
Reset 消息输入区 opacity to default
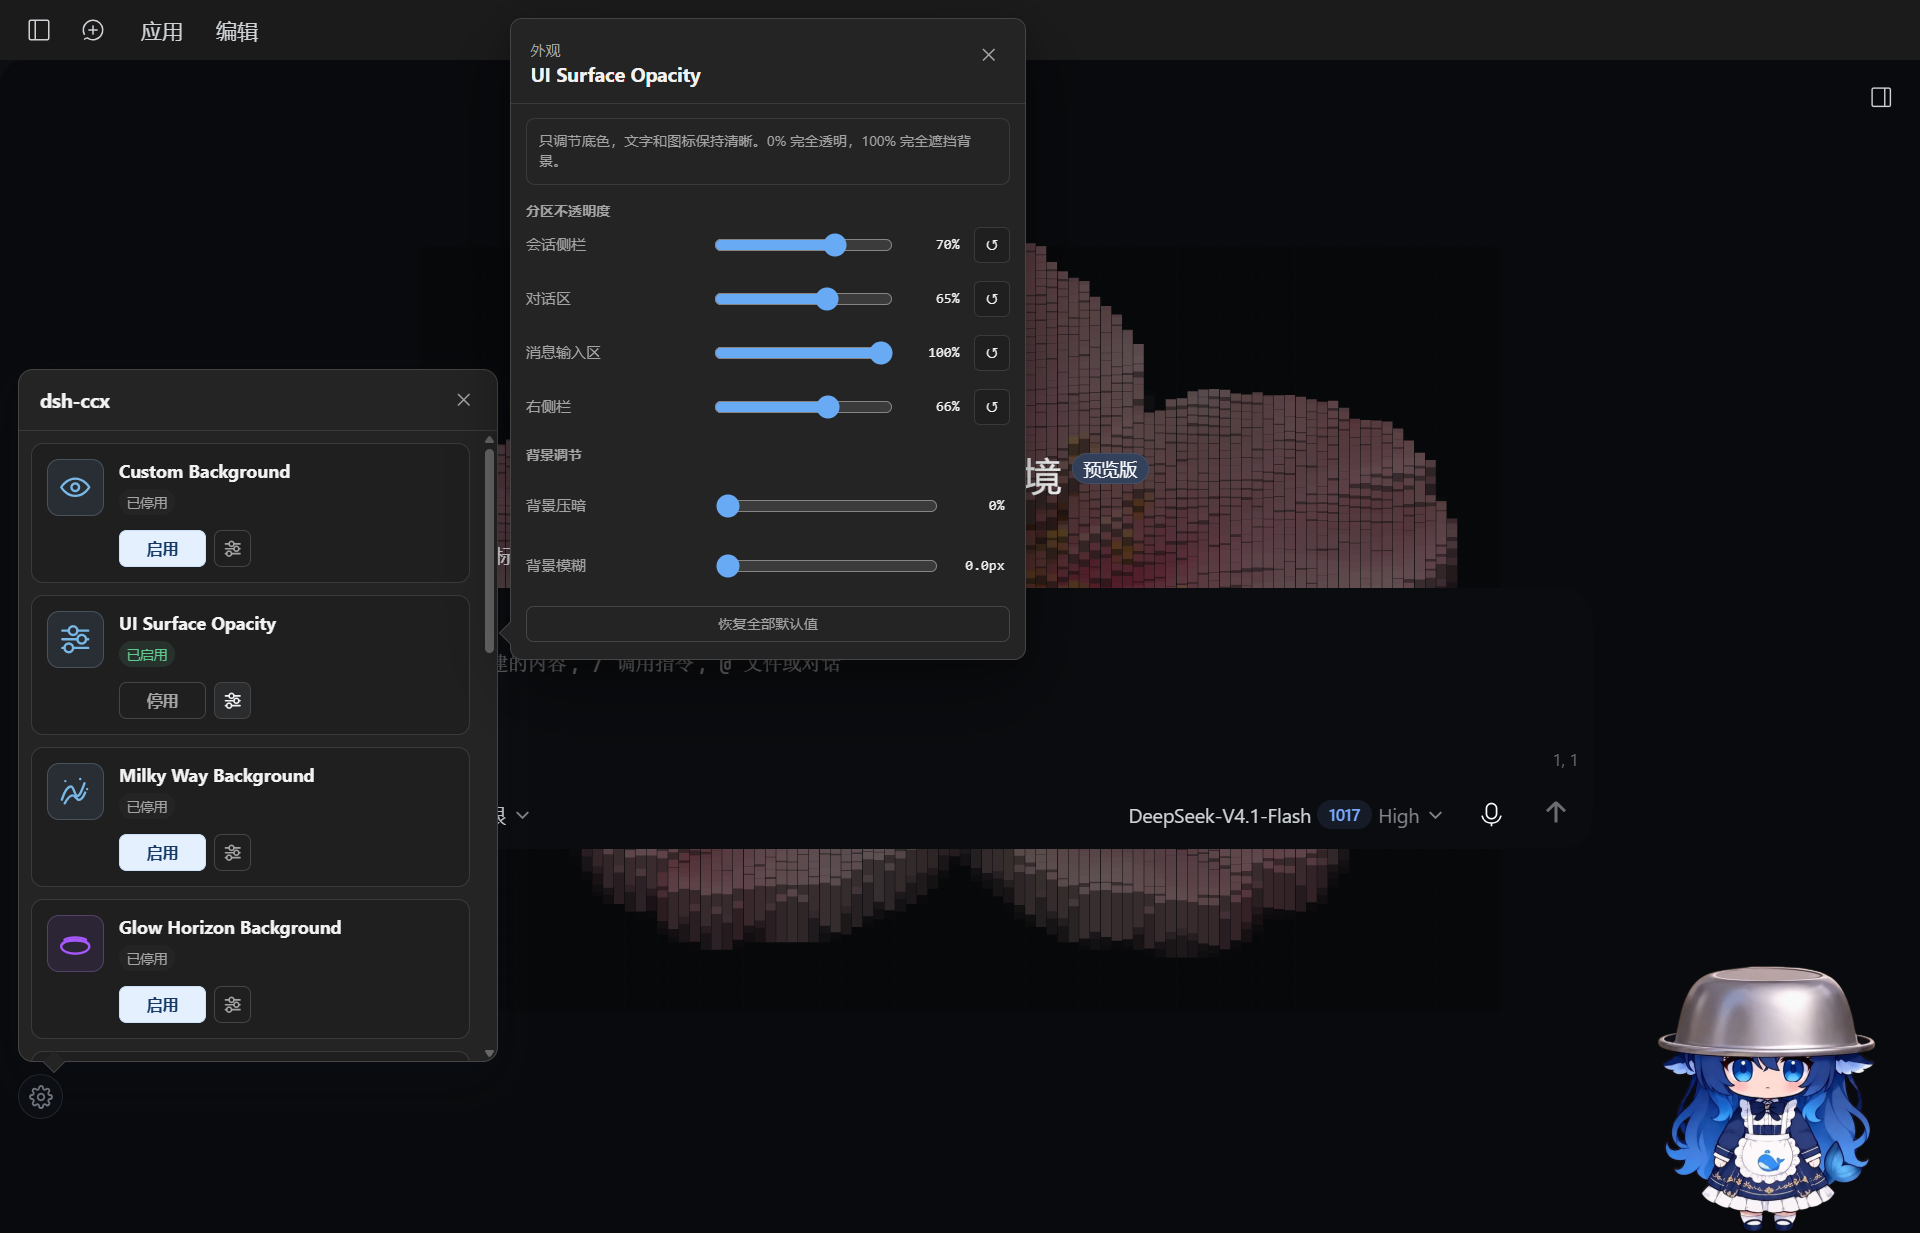tap(992, 353)
